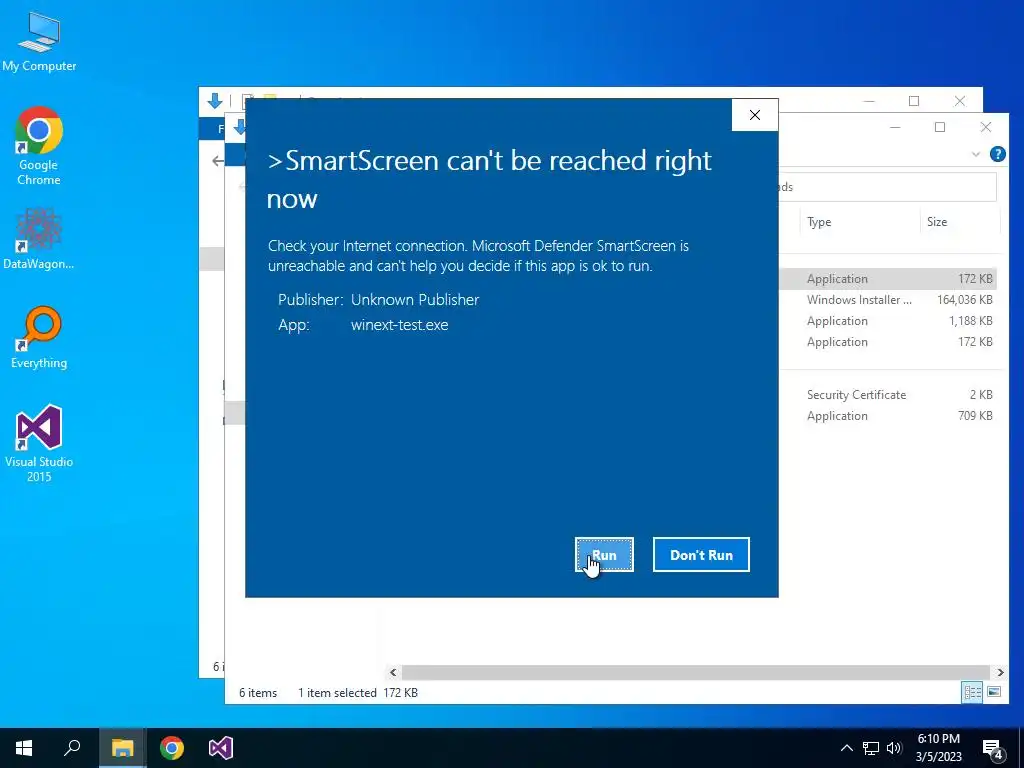Image resolution: width=1024 pixels, height=768 pixels.
Task: Maximize the rear Explorer window
Action: pyautogui.click(x=914, y=101)
